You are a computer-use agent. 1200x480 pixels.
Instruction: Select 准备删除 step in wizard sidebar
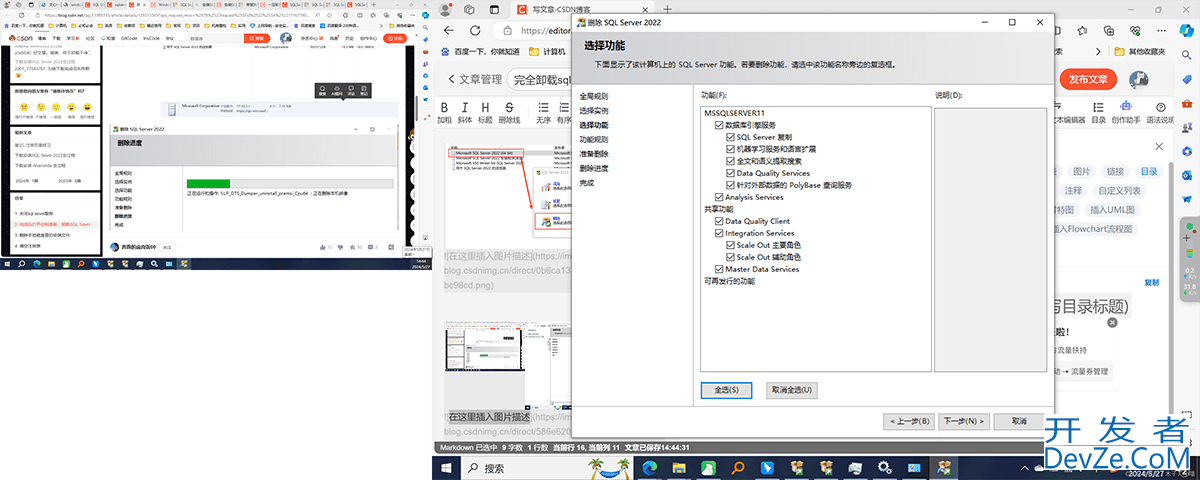point(594,154)
